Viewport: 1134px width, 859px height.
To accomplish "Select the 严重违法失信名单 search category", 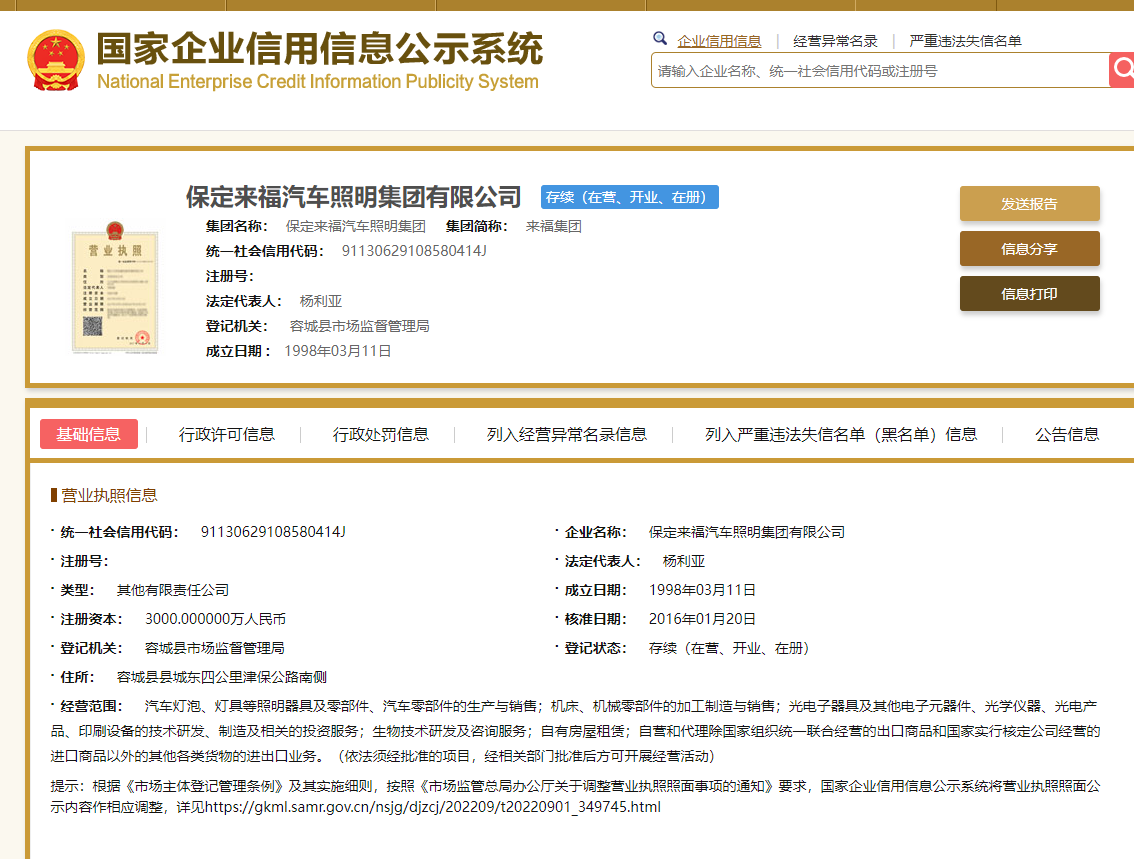I will 965,41.
